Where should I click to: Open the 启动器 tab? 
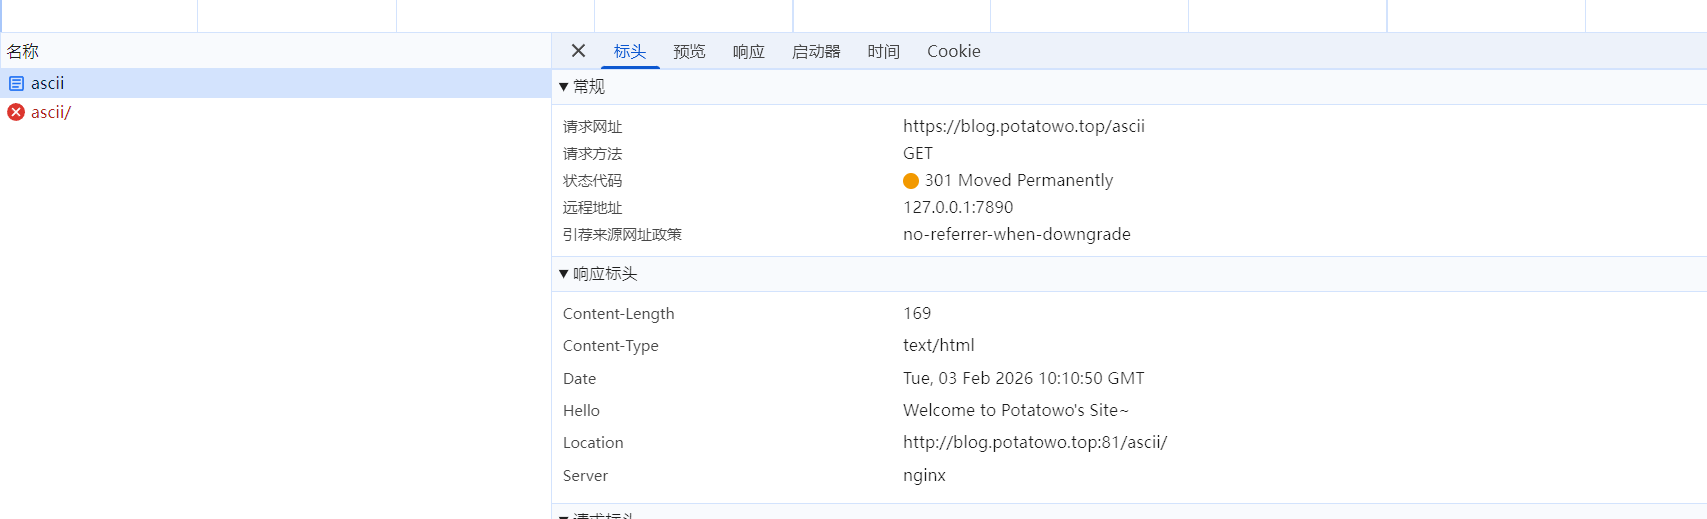pos(816,52)
